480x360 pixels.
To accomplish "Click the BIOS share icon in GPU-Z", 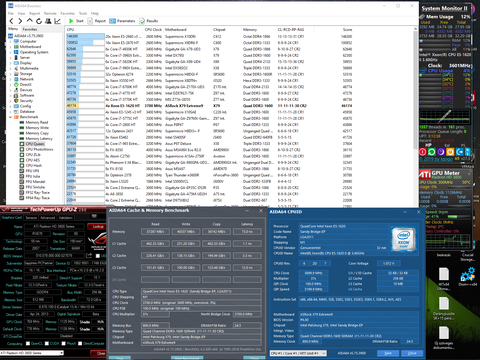I will point(89,256).
